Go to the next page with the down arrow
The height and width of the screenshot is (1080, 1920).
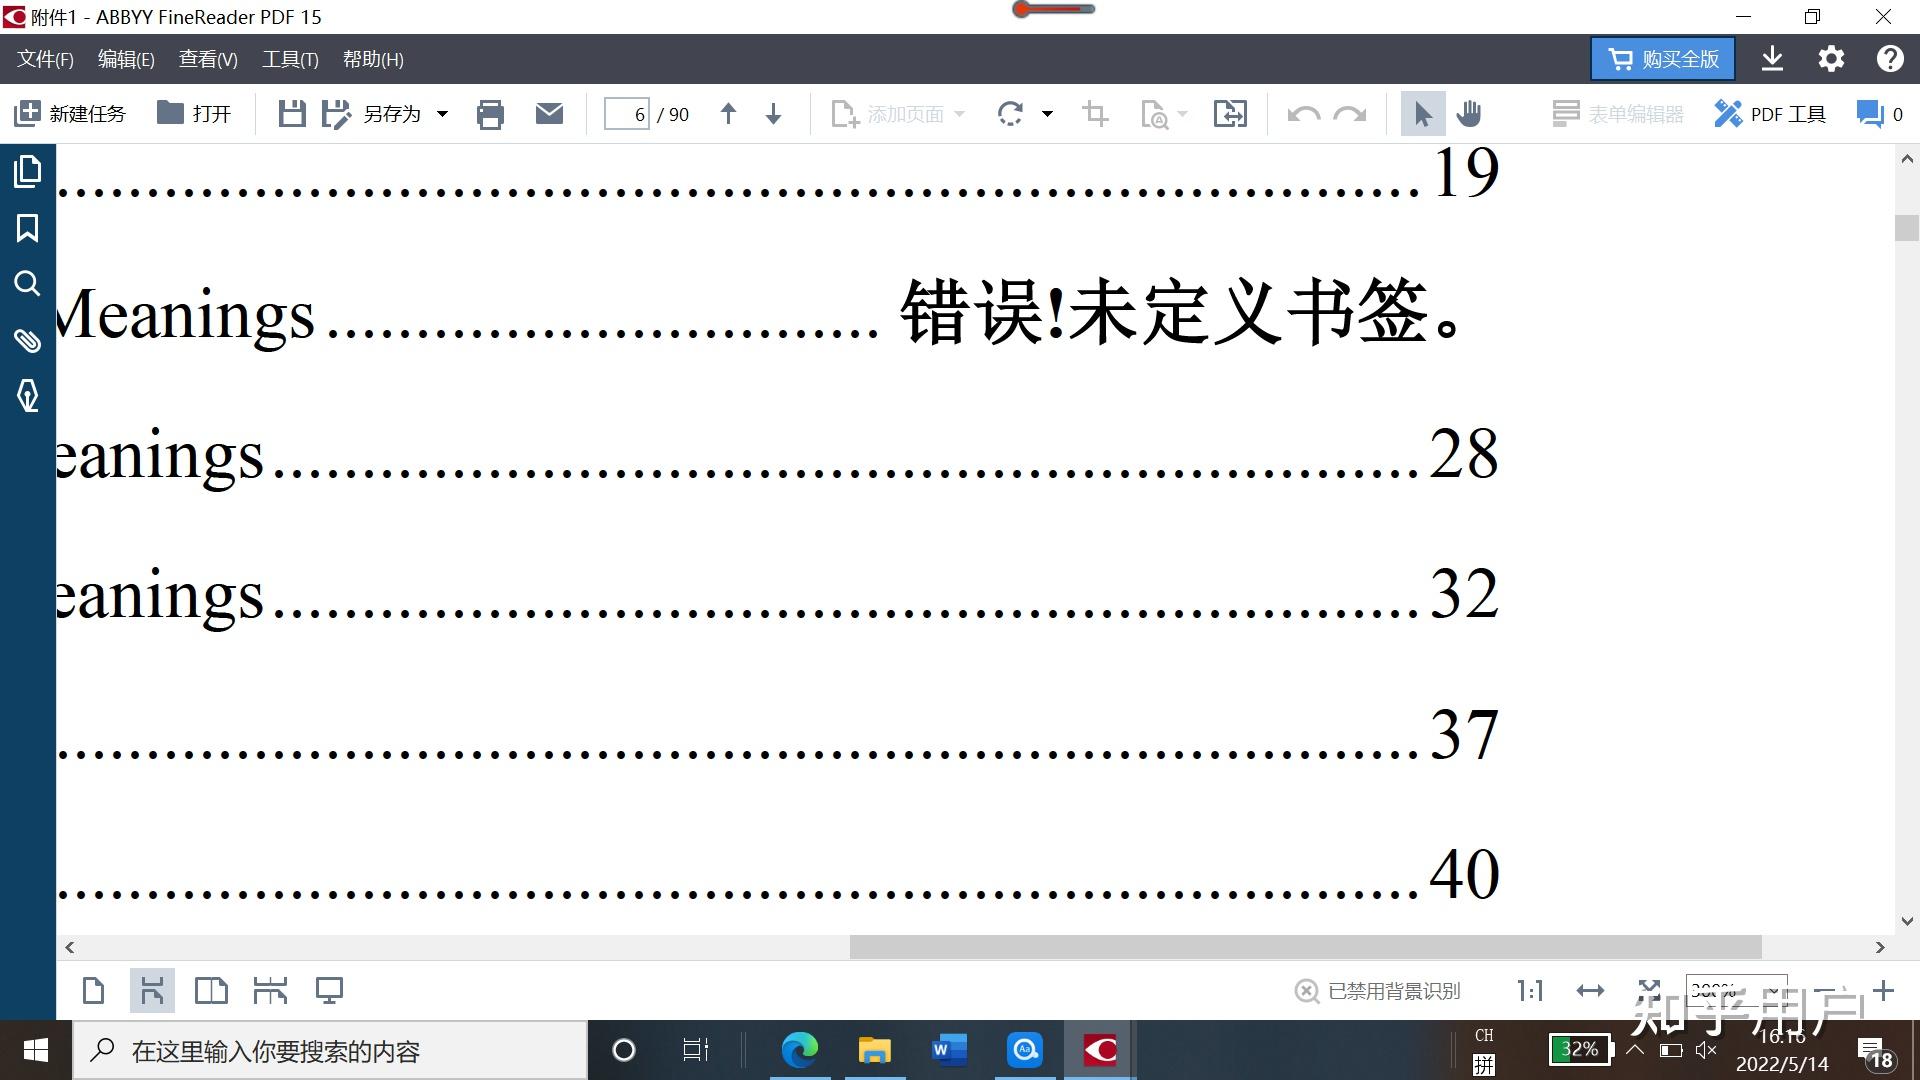tap(773, 114)
